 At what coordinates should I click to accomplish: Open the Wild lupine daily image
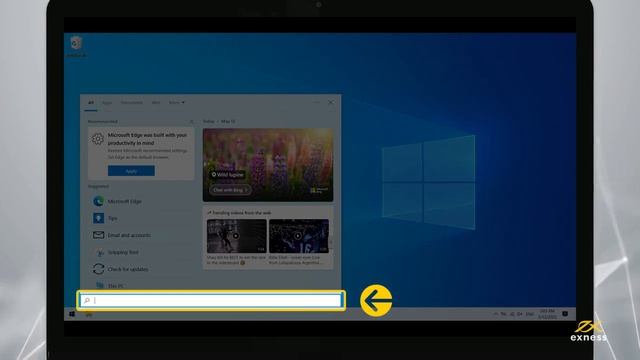click(268, 165)
